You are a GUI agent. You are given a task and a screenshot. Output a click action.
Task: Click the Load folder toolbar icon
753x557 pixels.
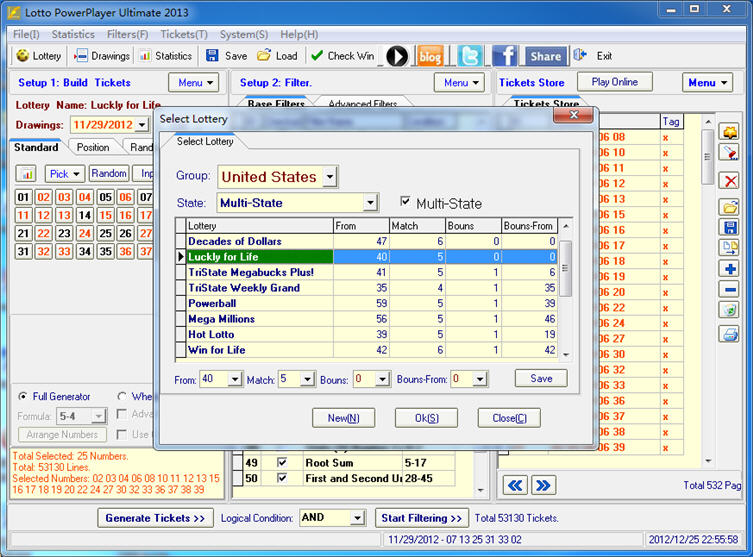click(264, 56)
